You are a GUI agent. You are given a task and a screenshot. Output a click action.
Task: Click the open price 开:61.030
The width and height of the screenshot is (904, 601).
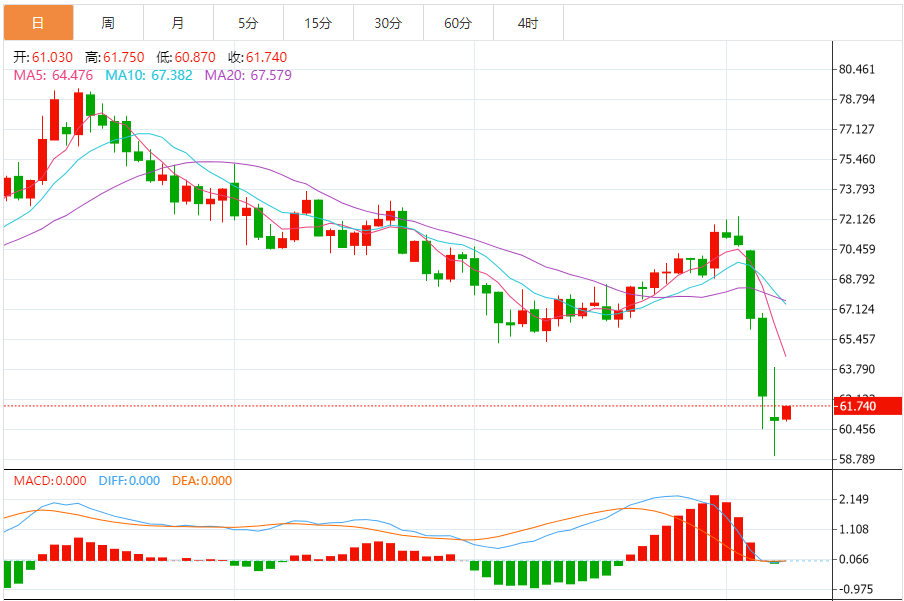click(43, 57)
